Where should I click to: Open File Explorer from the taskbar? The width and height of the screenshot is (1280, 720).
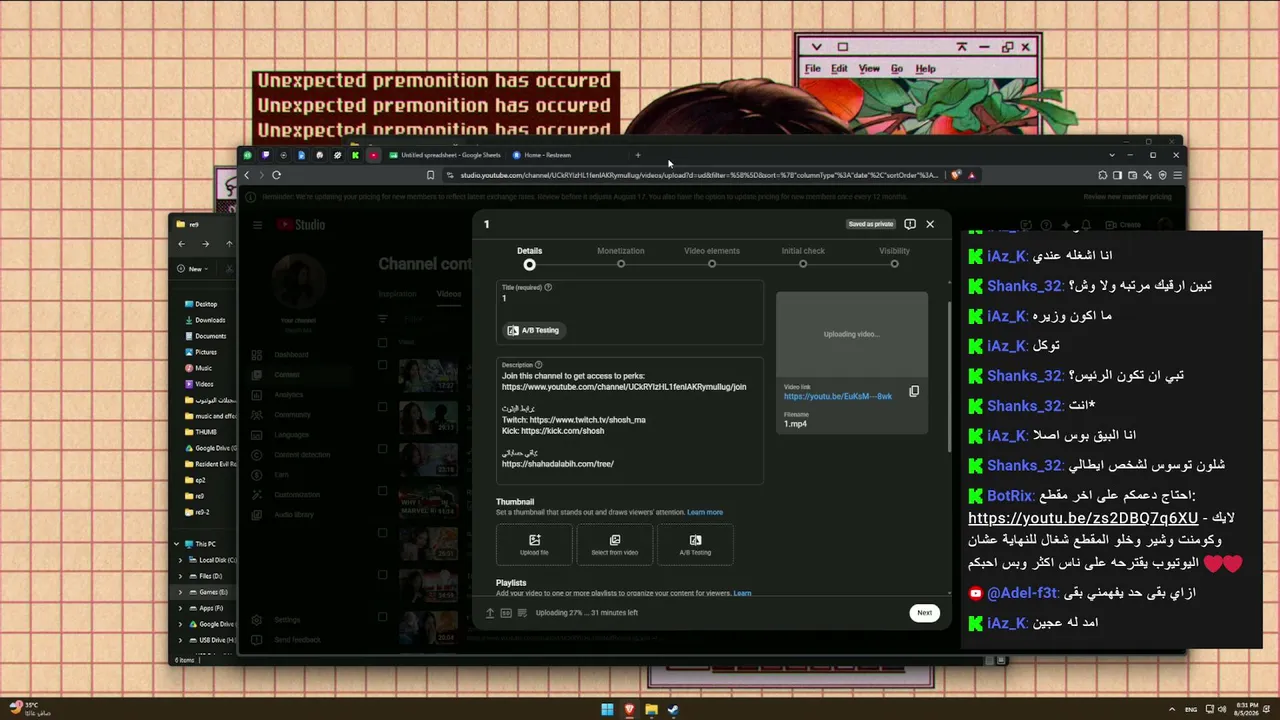click(651, 710)
